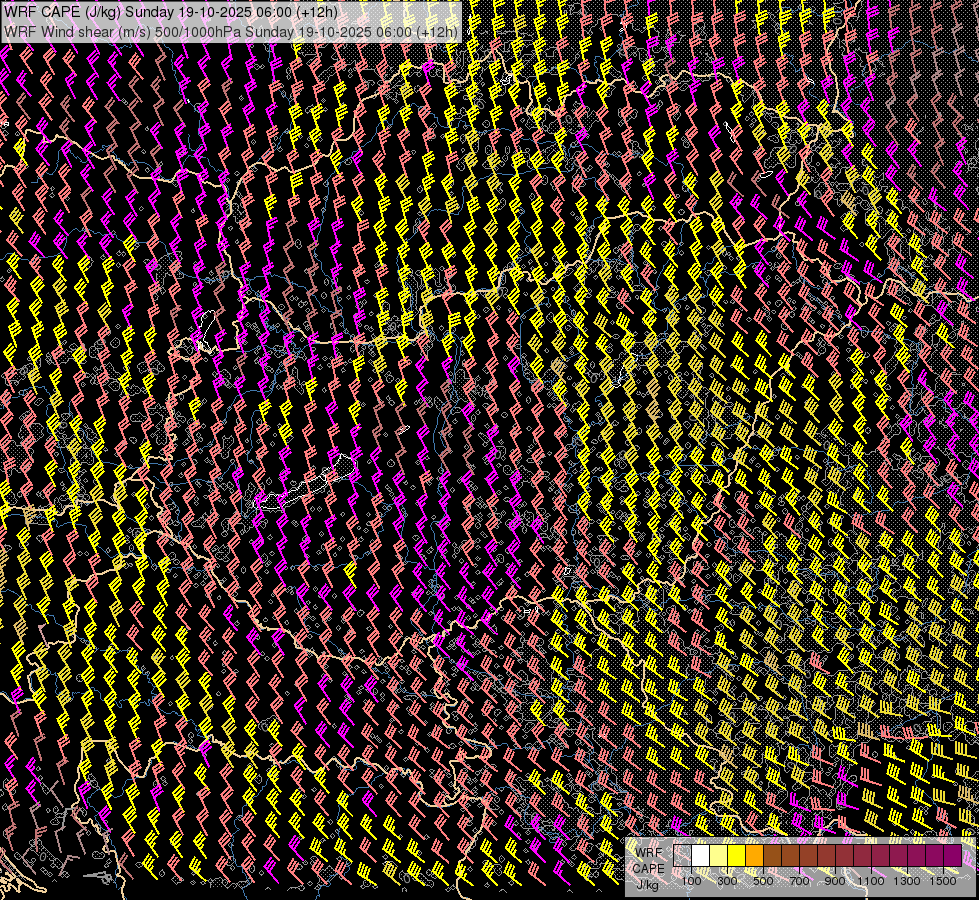The height and width of the screenshot is (900, 979).
Task: Click the transparent swatch below 100
Action: (x=682, y=856)
